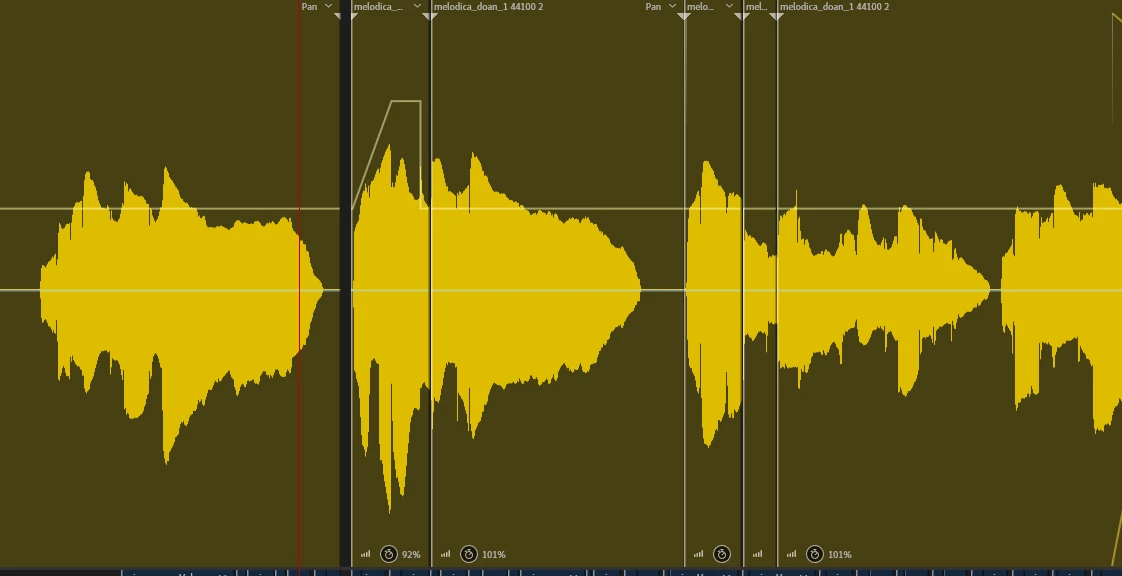The image size is (1122, 576).
Task: Click the first melodica_doan_1 44100 2 clip title
Action: pyautogui.click(x=488, y=6)
